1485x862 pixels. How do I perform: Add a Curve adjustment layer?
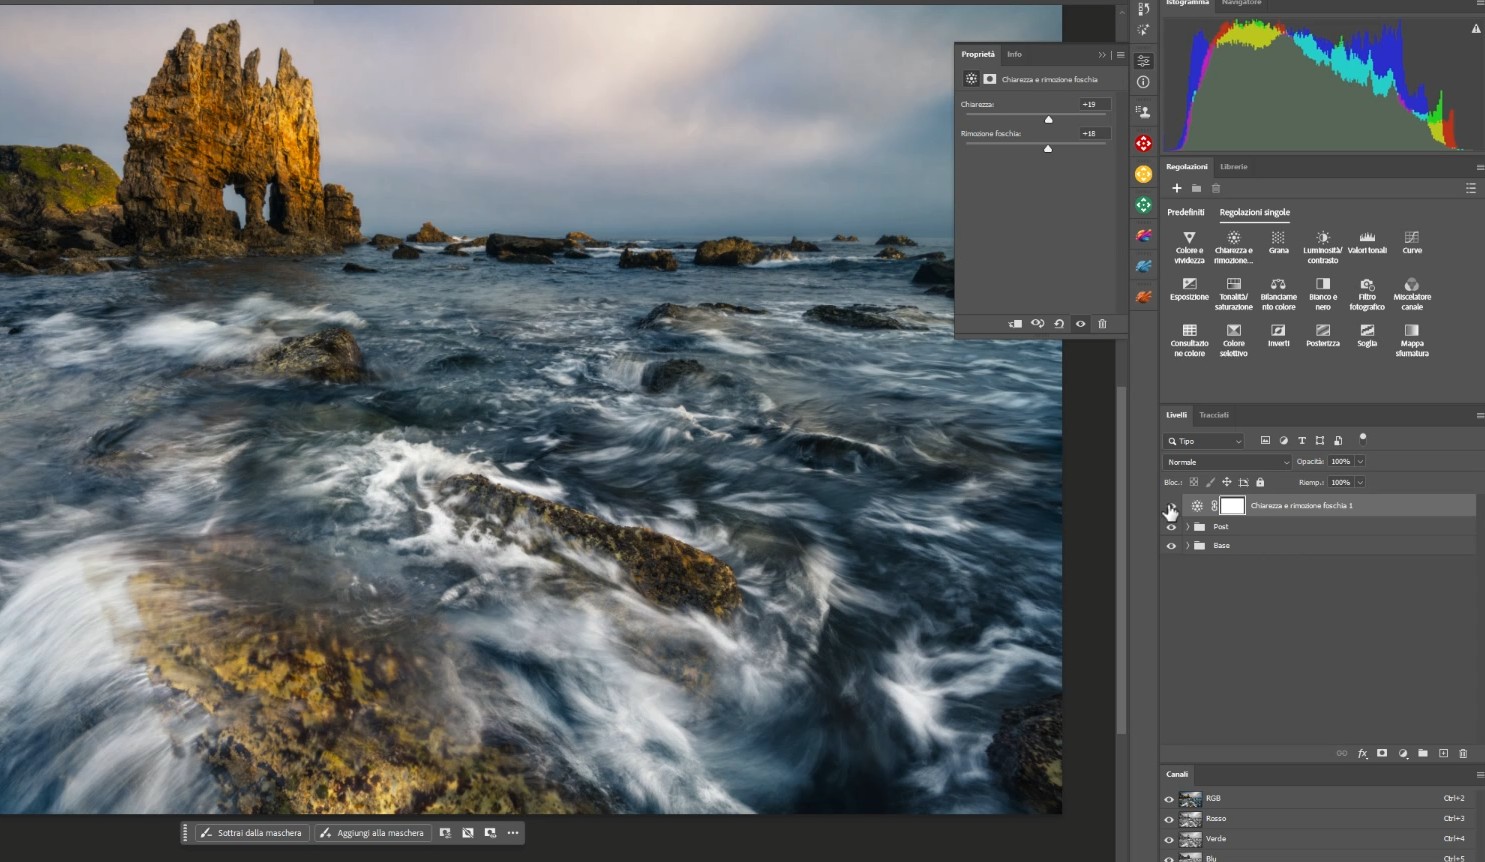[1411, 241]
